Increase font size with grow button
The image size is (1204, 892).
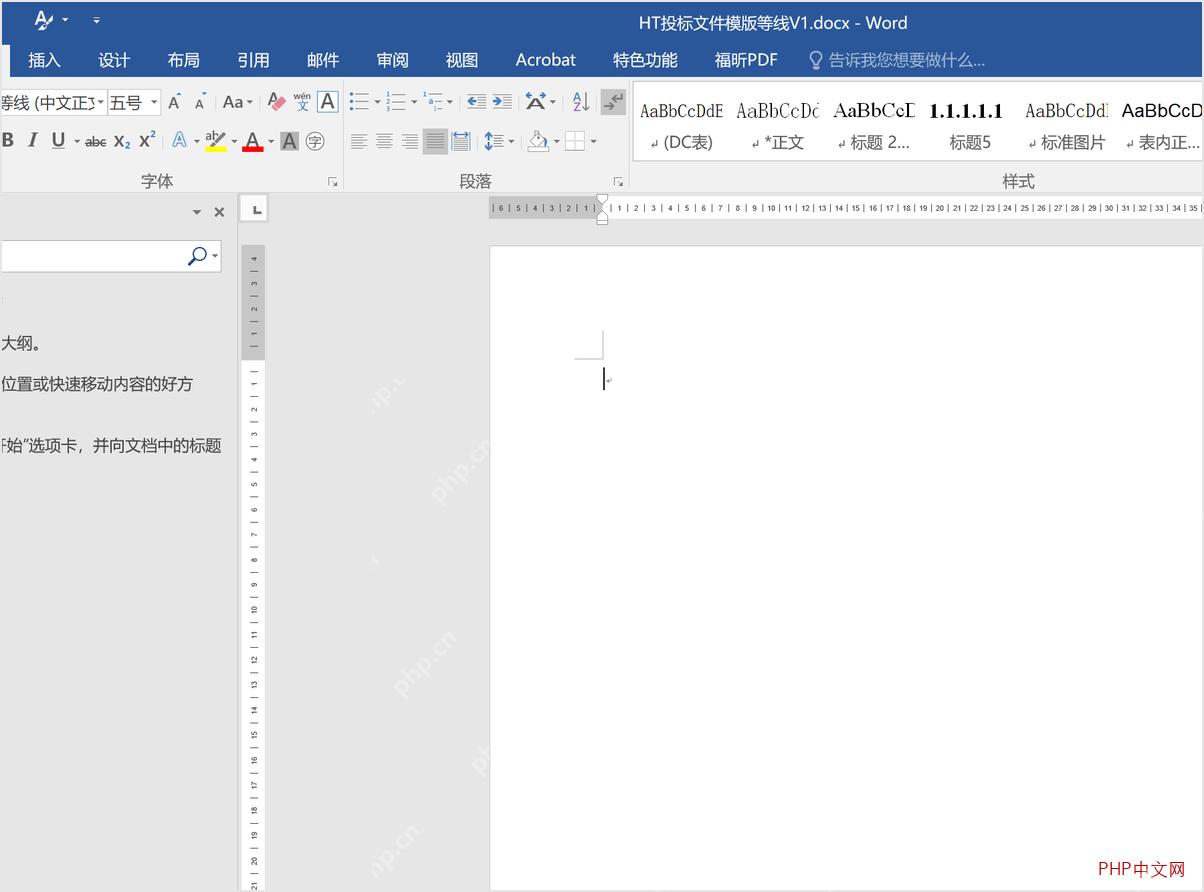175,102
